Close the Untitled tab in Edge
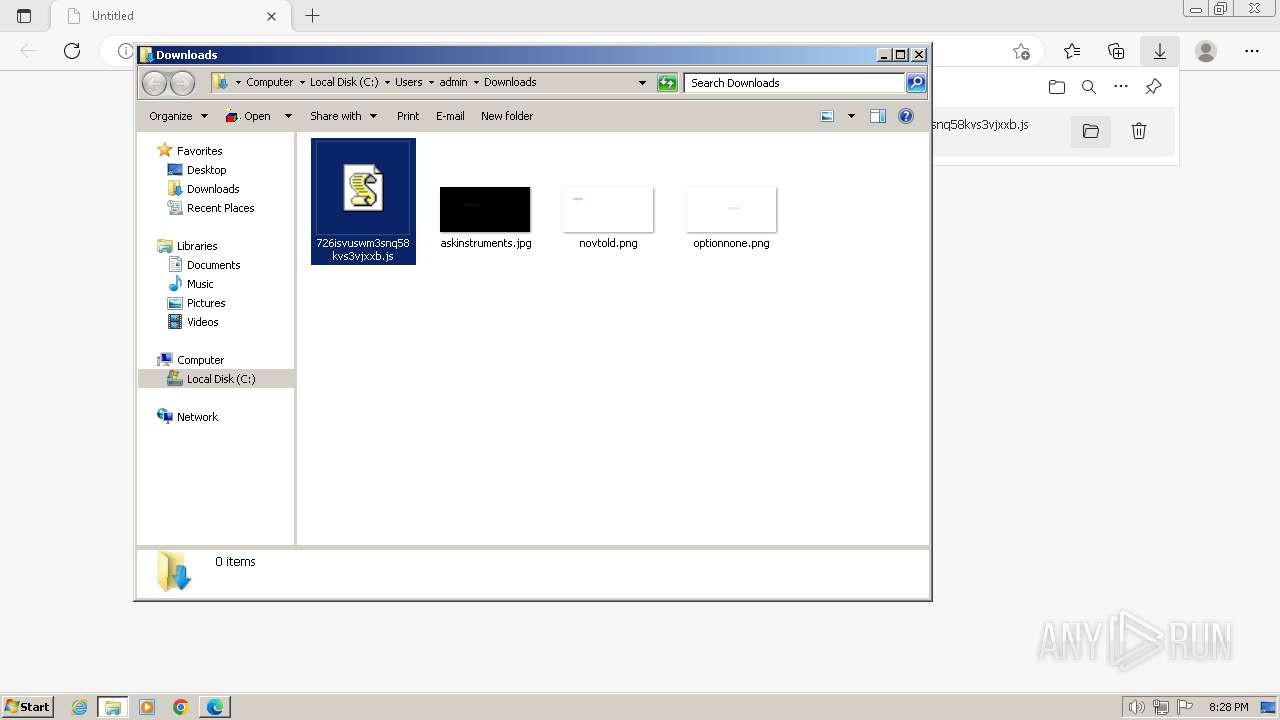The width and height of the screenshot is (1280, 720). 271,16
